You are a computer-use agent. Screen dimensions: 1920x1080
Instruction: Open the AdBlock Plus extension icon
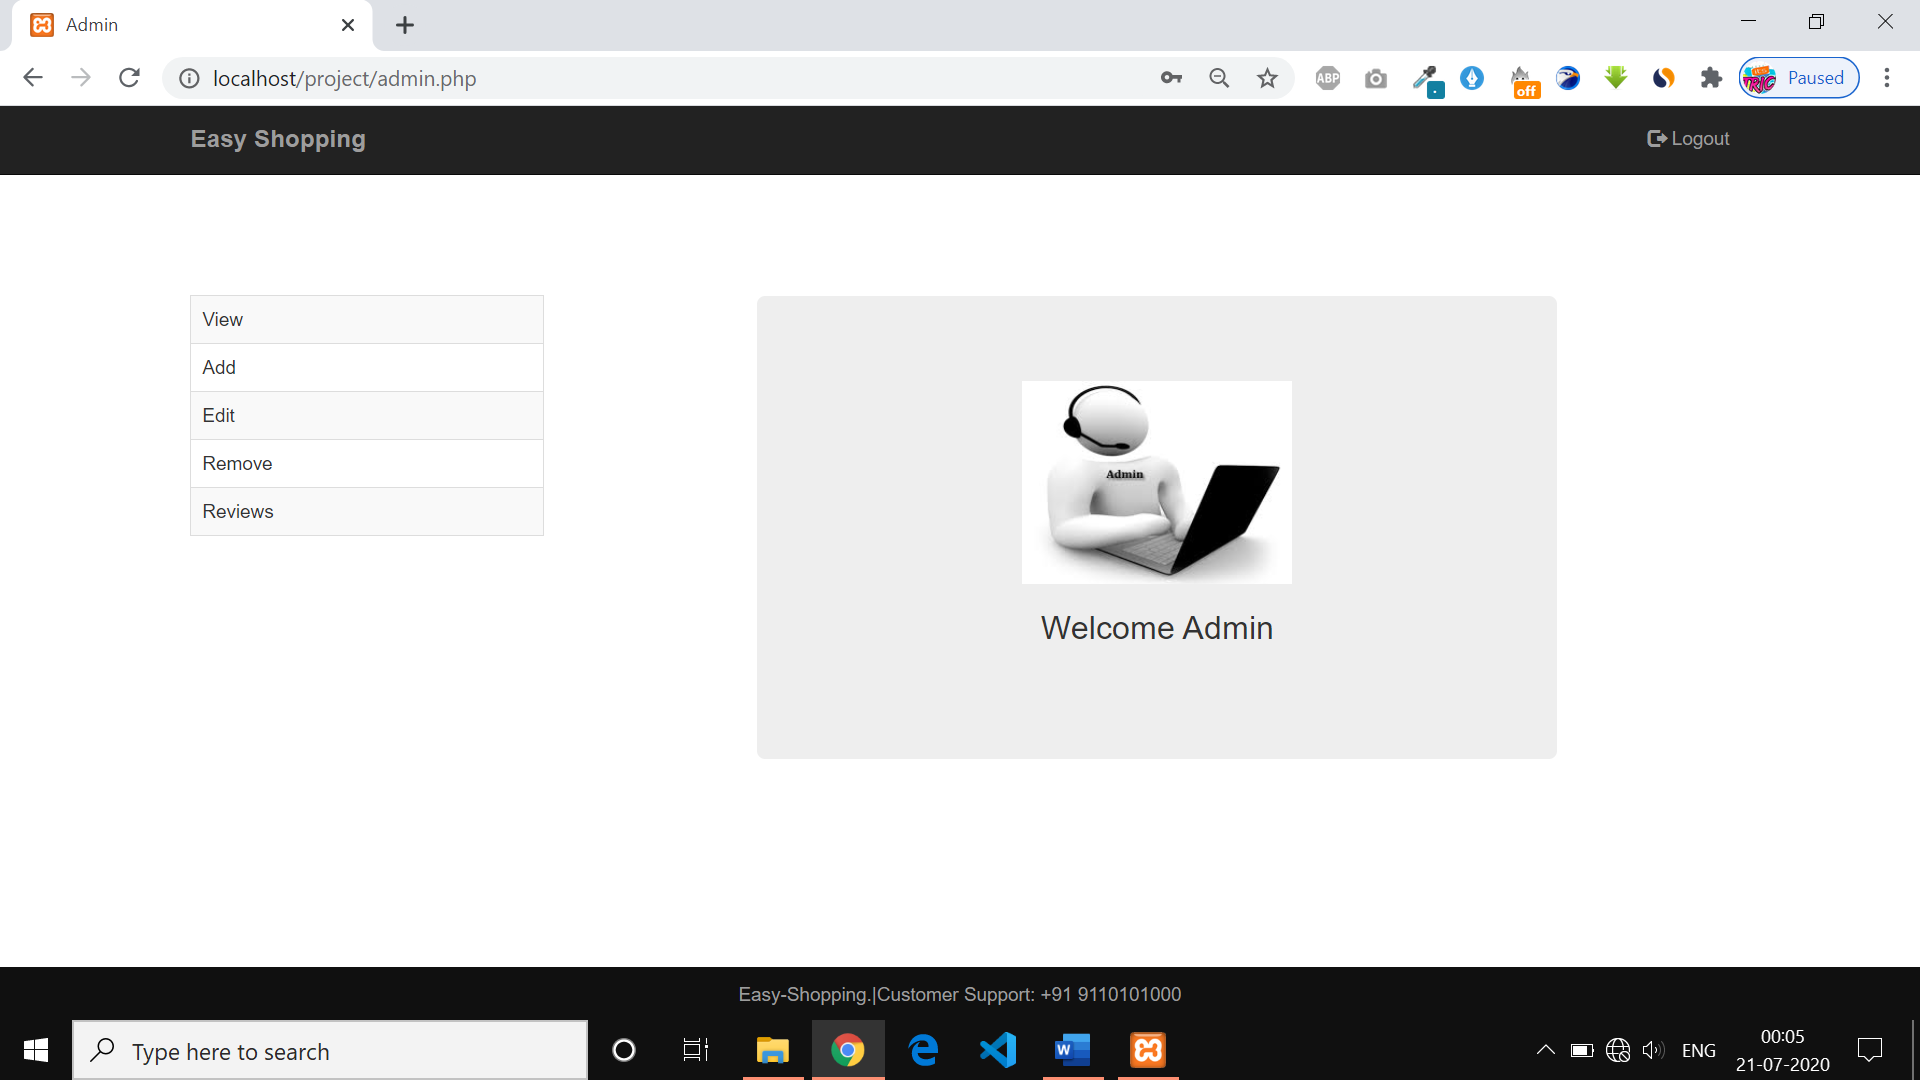tap(1327, 78)
